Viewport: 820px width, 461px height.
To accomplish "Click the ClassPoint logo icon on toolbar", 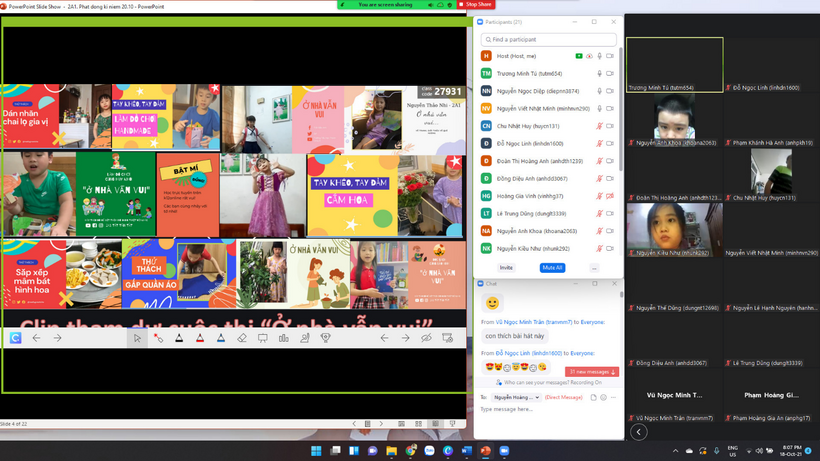I will 16,338.
